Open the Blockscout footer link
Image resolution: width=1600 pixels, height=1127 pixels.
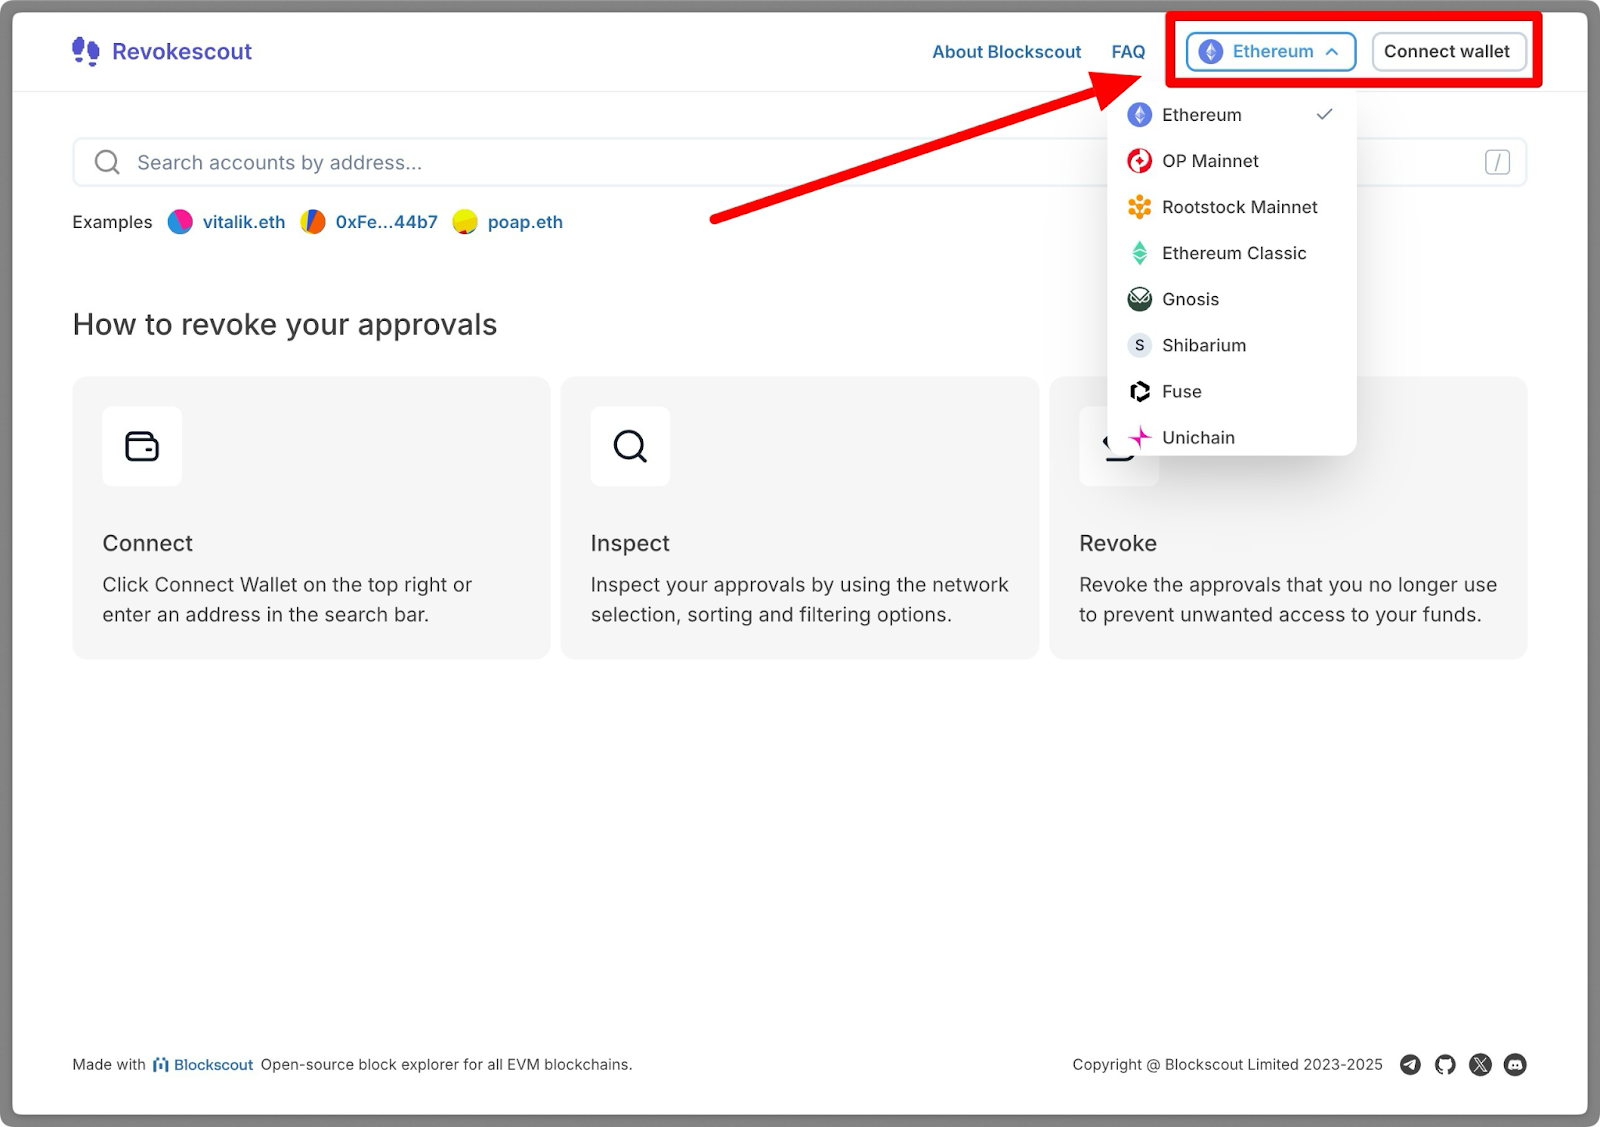203,1065
